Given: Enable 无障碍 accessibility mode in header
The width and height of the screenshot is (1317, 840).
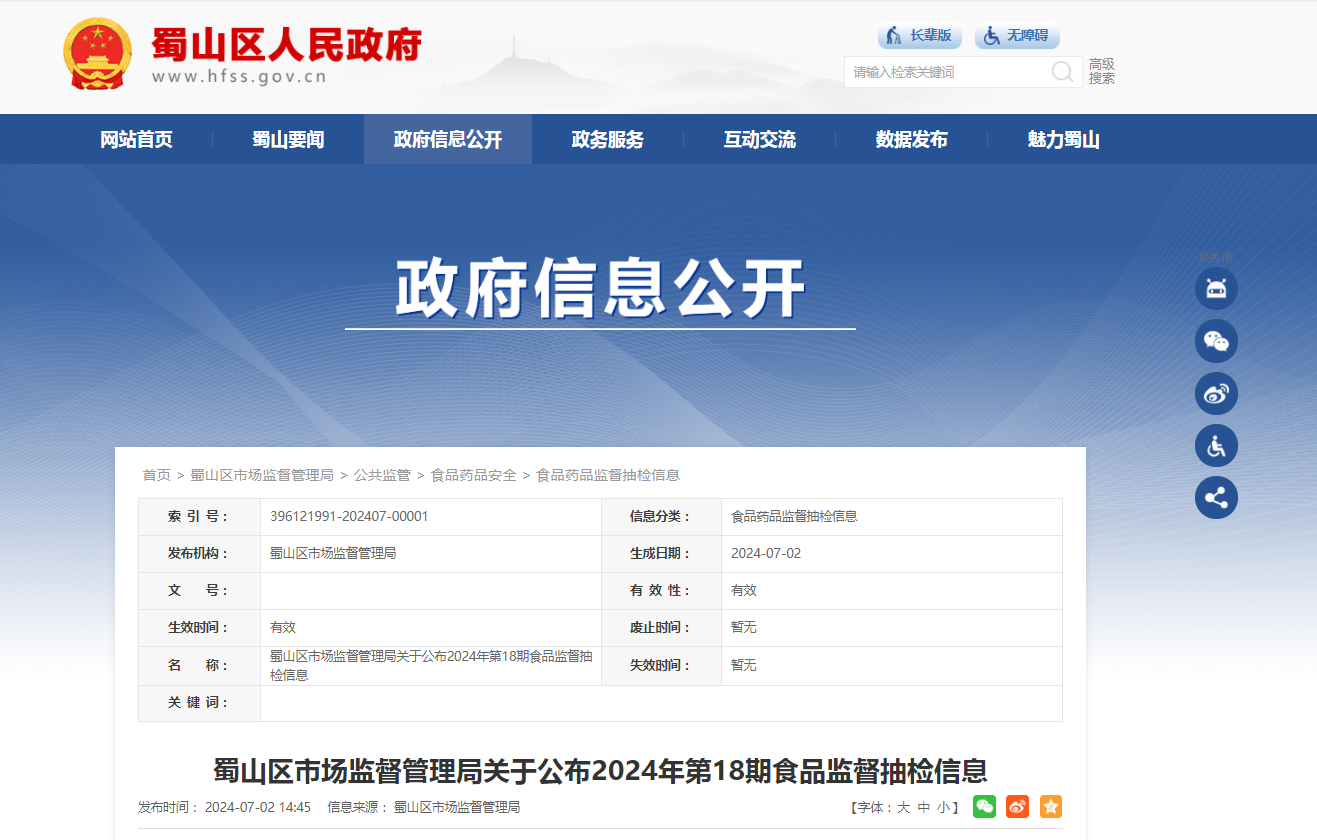Looking at the screenshot, I should pos(1017,36).
